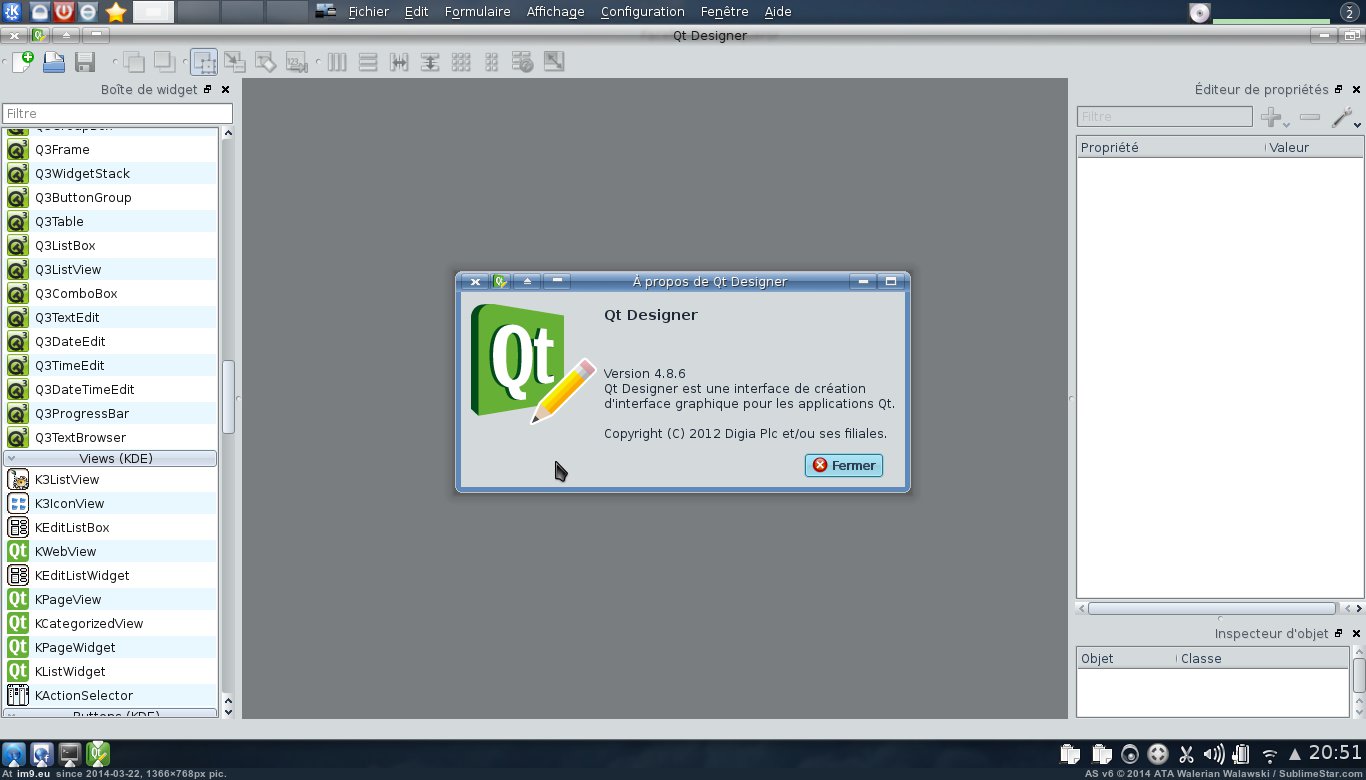Image resolution: width=1366 pixels, height=780 pixels.
Task: Select KWebView in the widget list
Action: point(66,551)
